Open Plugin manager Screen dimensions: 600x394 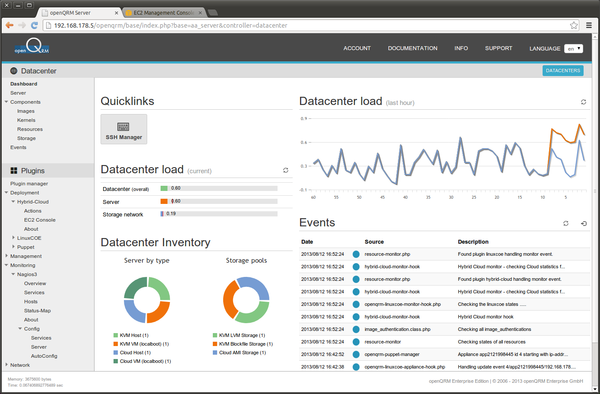pyautogui.click(x=29, y=184)
